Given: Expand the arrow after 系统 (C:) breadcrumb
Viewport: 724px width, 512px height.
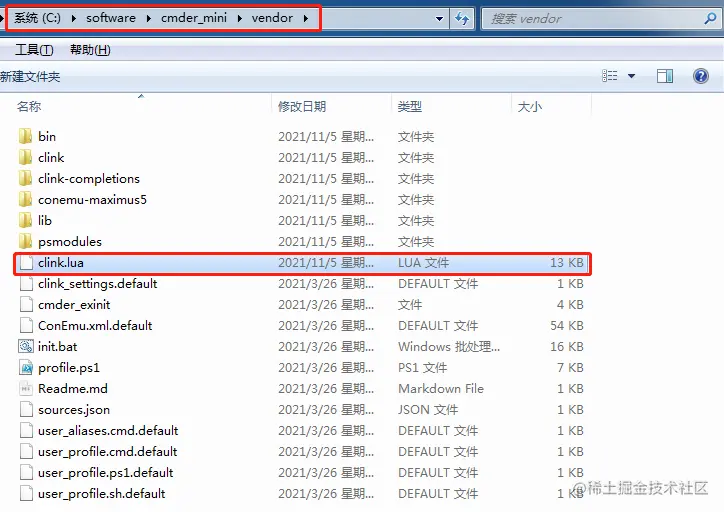Looking at the screenshot, I should pyautogui.click(x=73, y=18).
